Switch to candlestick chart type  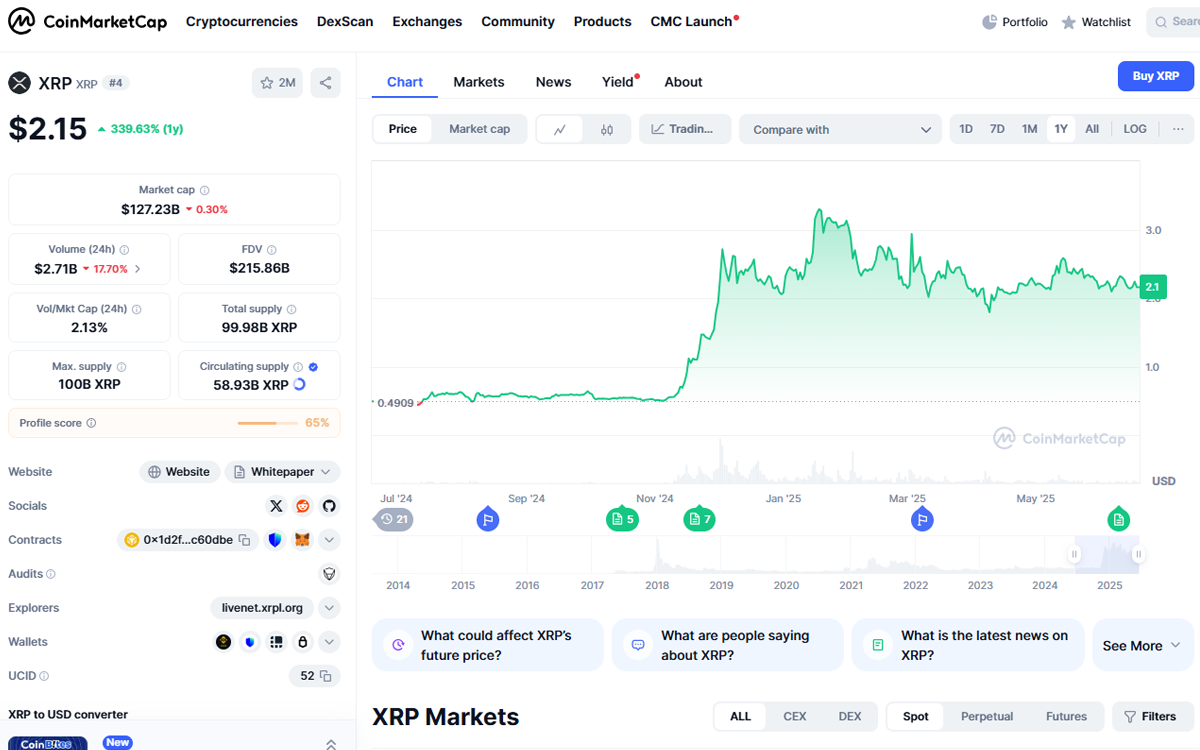pyautogui.click(x=607, y=129)
